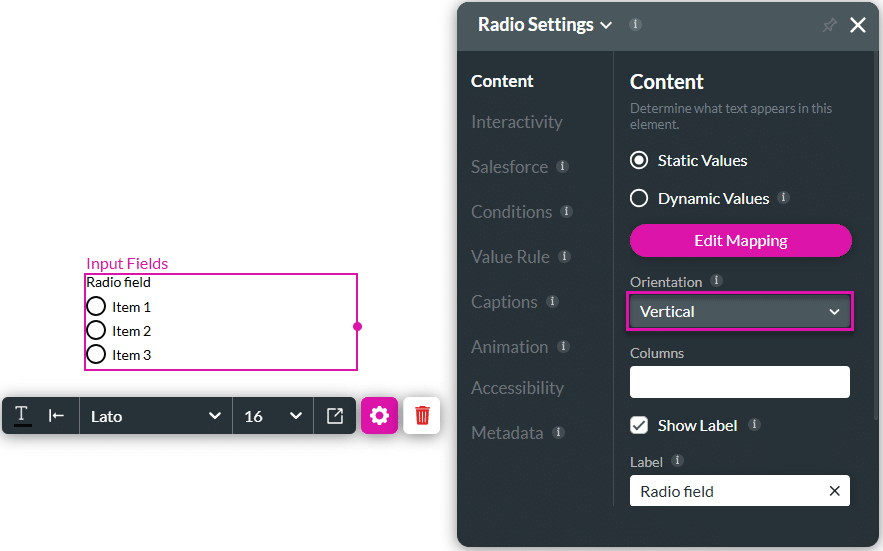Open the Orientation dropdown set to Vertical
This screenshot has height=551, width=883.
coord(740,312)
